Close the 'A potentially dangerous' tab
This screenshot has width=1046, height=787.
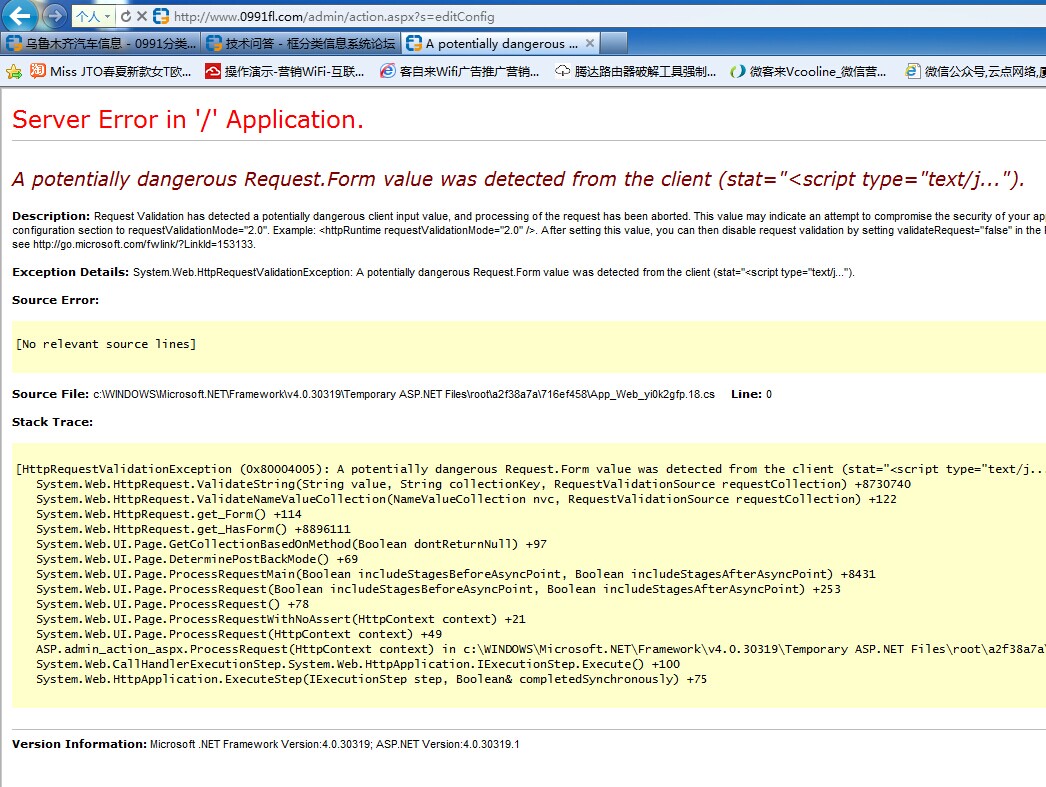(x=590, y=43)
